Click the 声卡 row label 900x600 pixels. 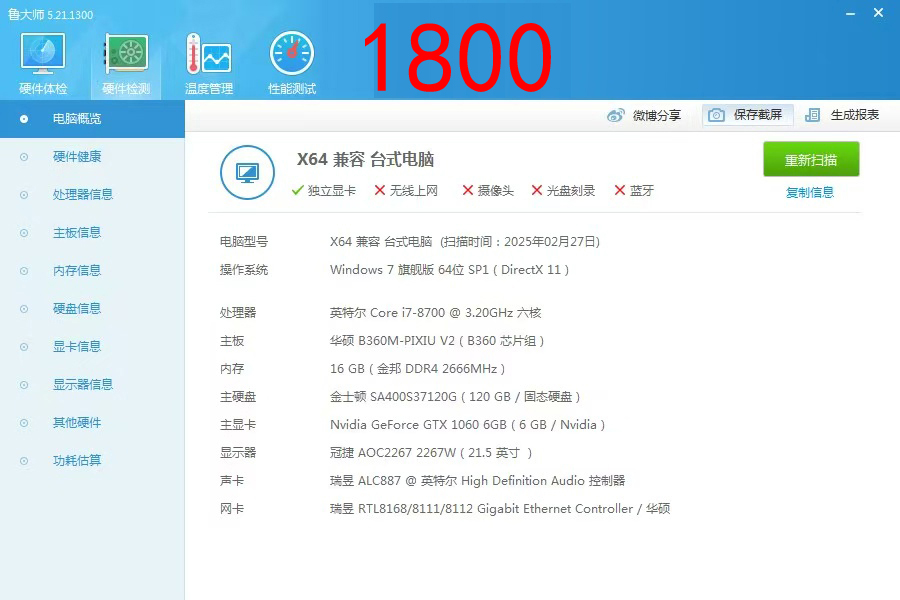(x=232, y=481)
